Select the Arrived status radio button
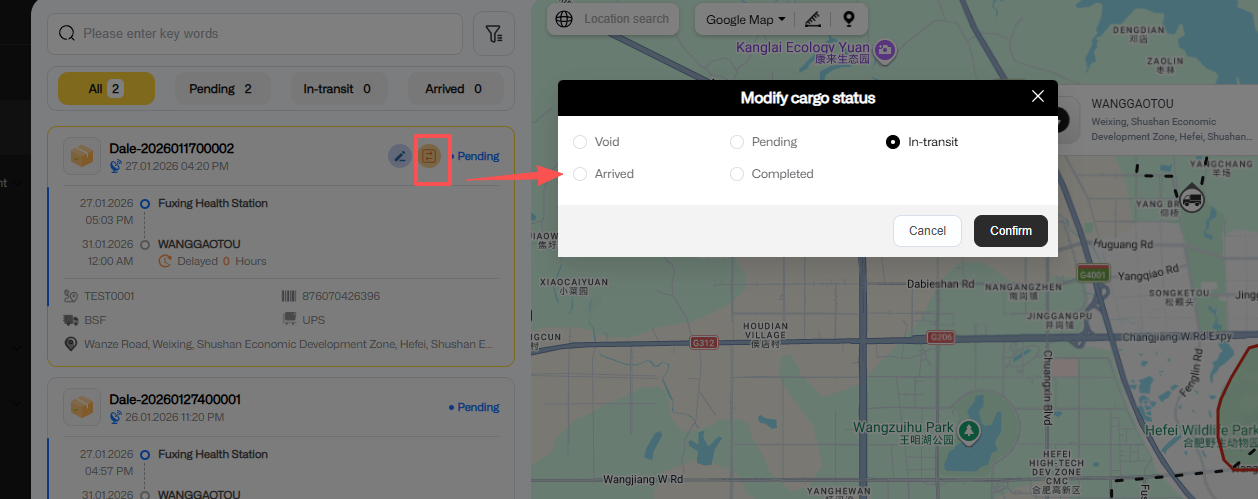The width and height of the screenshot is (1258, 499). click(x=580, y=174)
